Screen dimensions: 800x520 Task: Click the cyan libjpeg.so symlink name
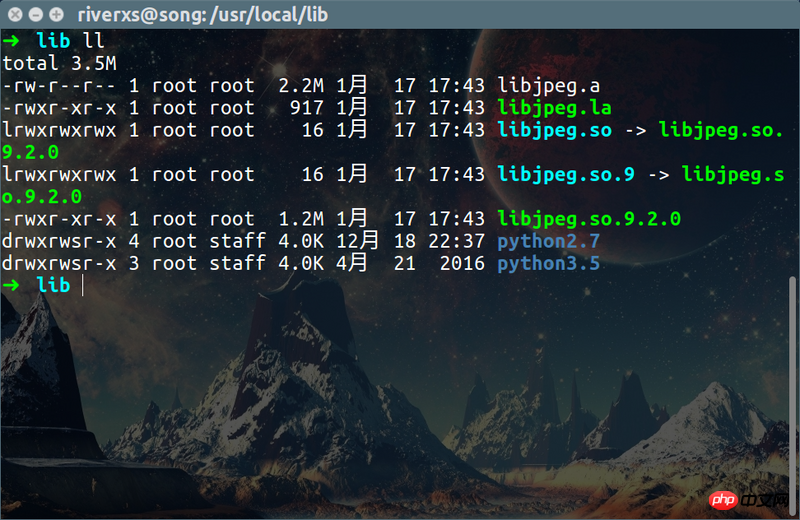click(555, 130)
